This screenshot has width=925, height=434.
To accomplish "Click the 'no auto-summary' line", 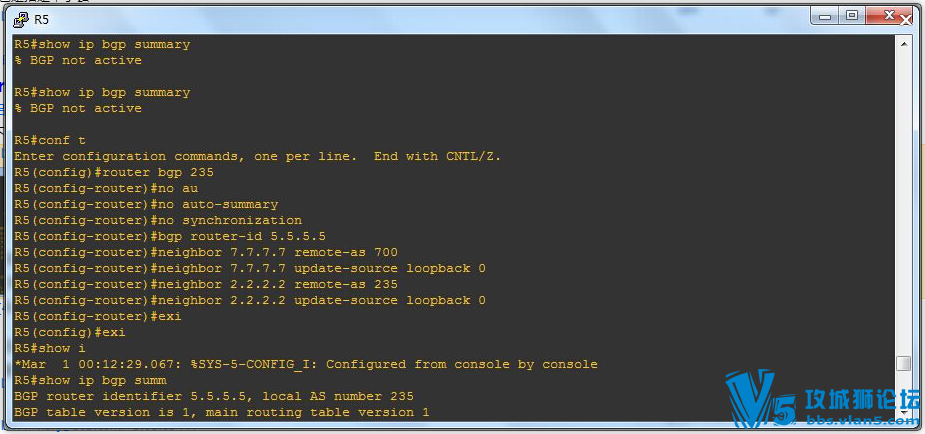I will [146, 204].
